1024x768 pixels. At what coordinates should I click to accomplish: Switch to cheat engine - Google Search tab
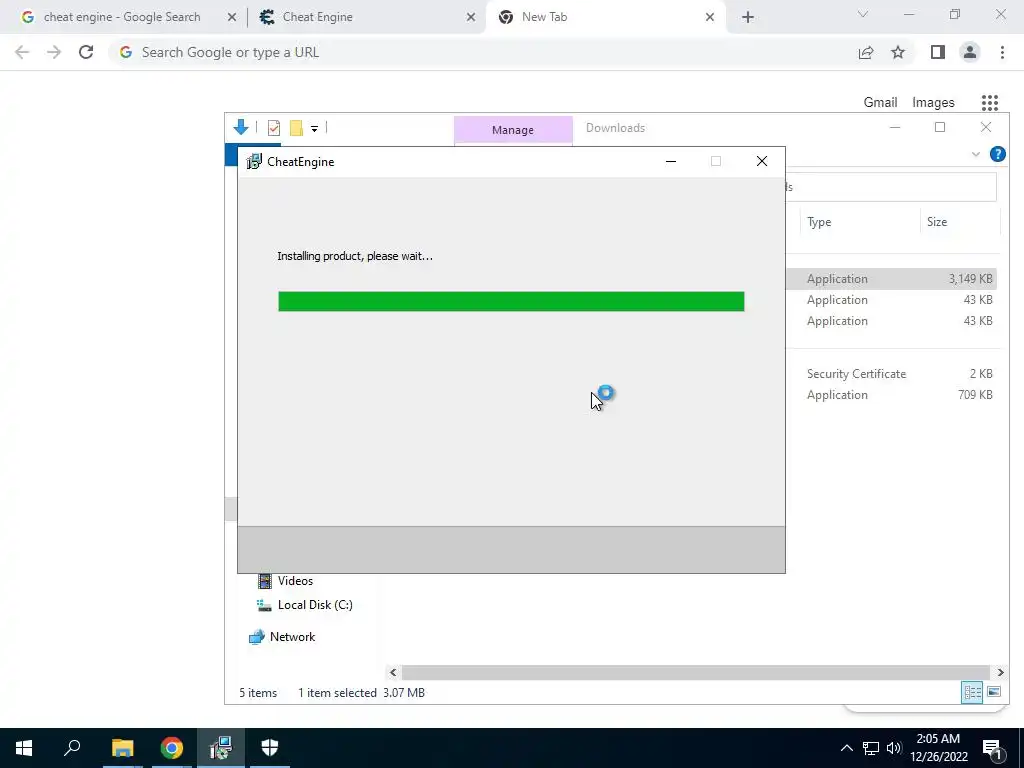pos(122,17)
